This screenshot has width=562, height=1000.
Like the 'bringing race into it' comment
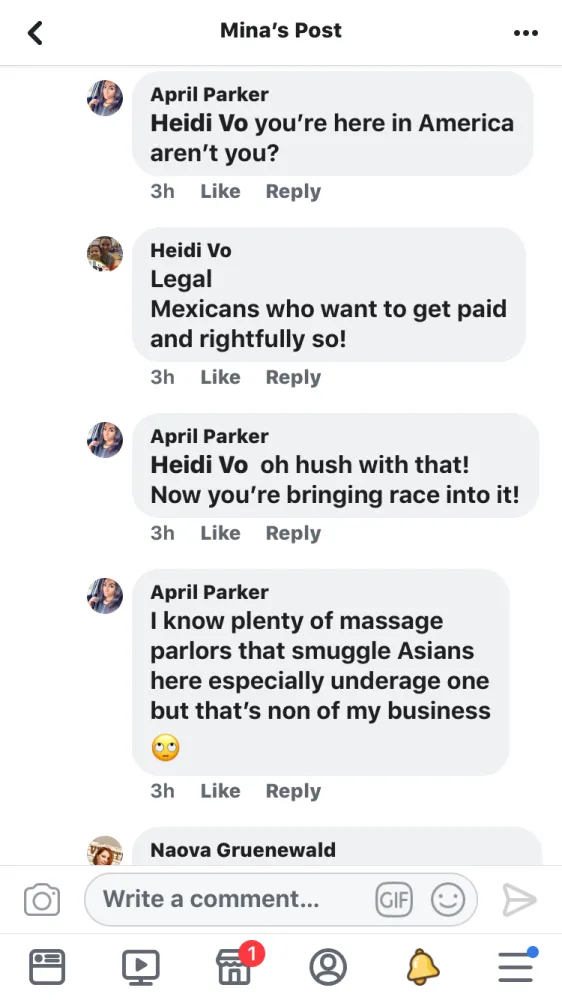[x=220, y=533]
